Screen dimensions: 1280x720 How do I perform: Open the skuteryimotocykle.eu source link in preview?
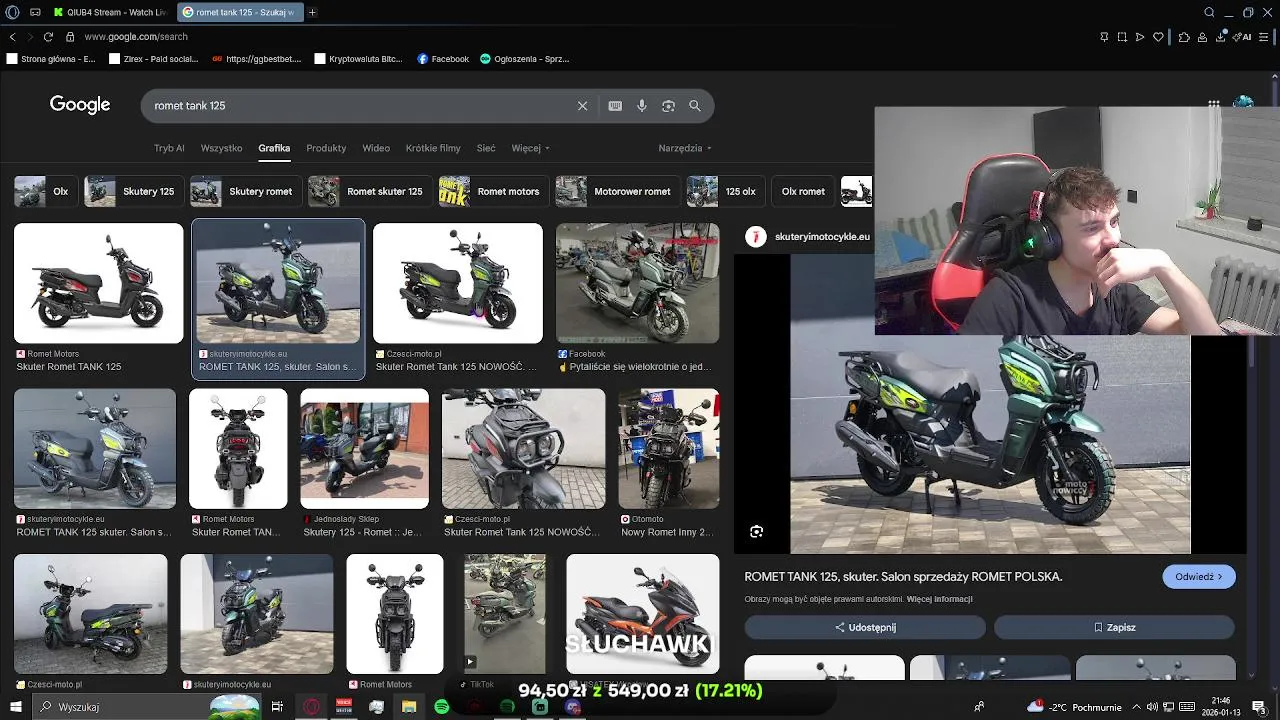(x=822, y=237)
